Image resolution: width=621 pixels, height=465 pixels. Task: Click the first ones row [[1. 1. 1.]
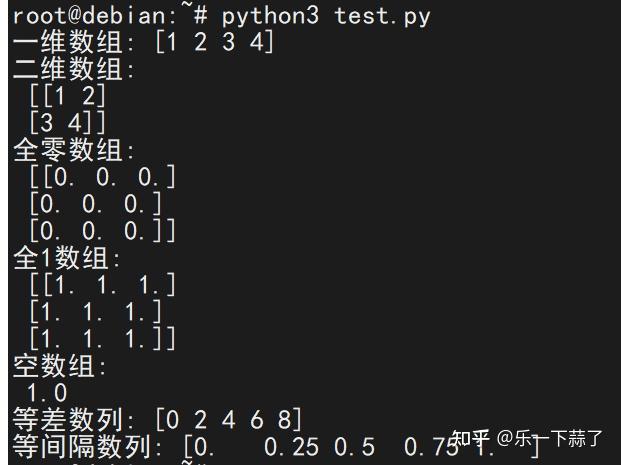pos(103,285)
